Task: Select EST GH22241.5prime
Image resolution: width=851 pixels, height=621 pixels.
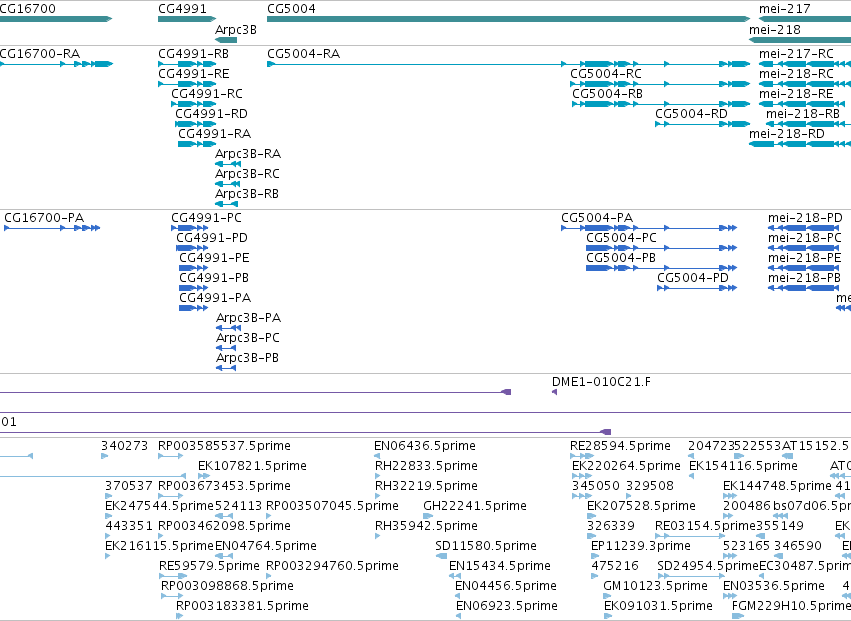Action: pos(475,506)
